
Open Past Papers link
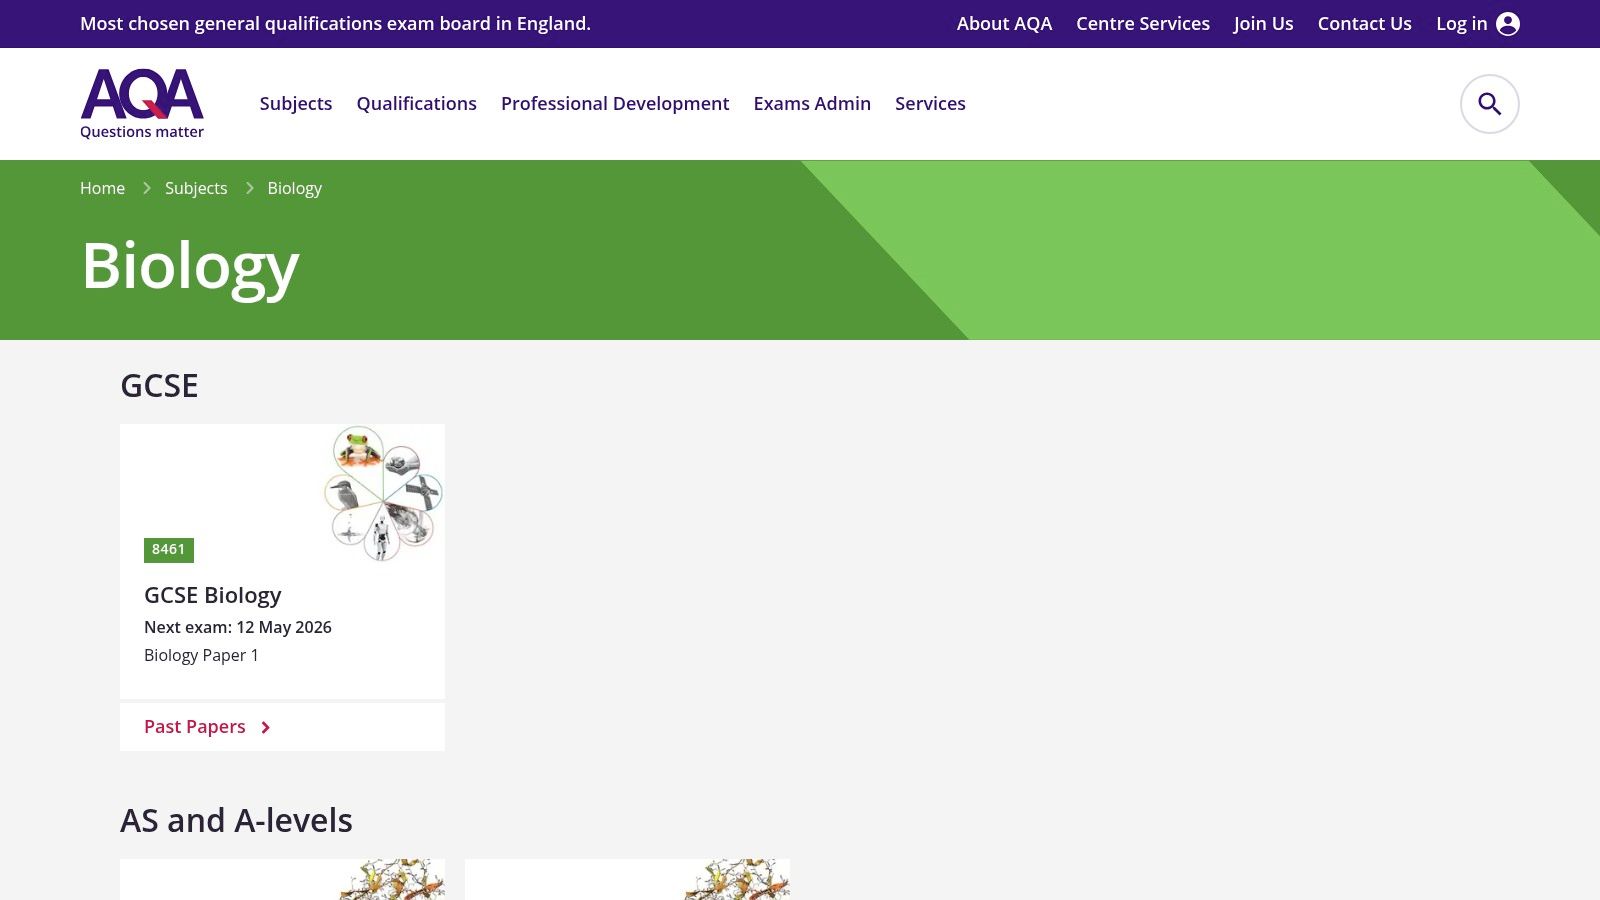[x=195, y=727]
